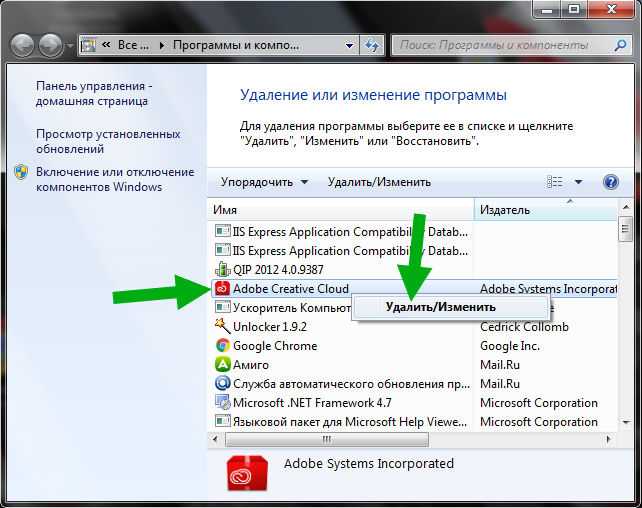Select the 'Амиго' entry

[251, 365]
